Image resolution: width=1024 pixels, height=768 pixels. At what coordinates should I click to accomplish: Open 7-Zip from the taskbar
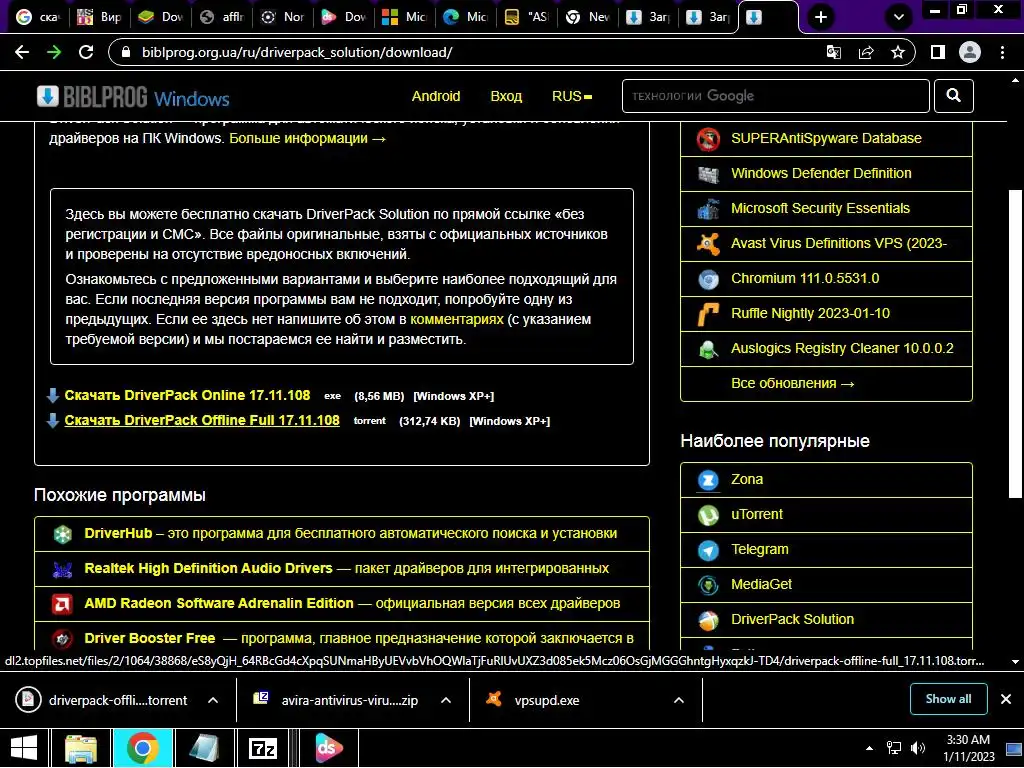263,748
